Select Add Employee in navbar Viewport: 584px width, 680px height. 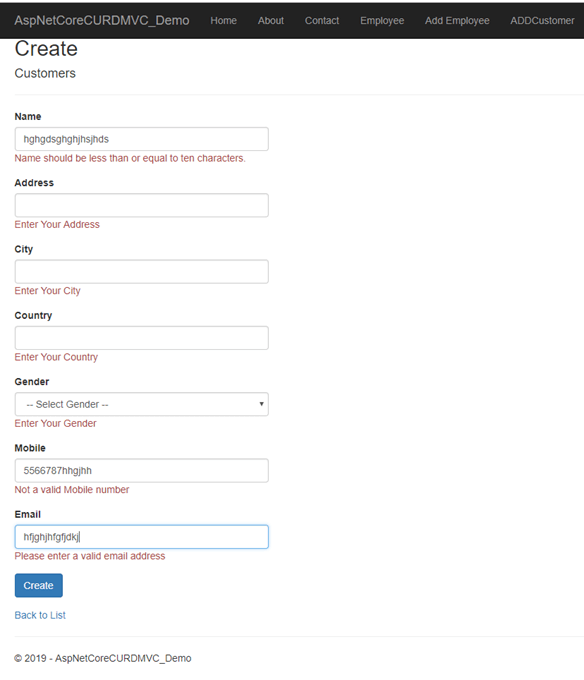coord(457,20)
